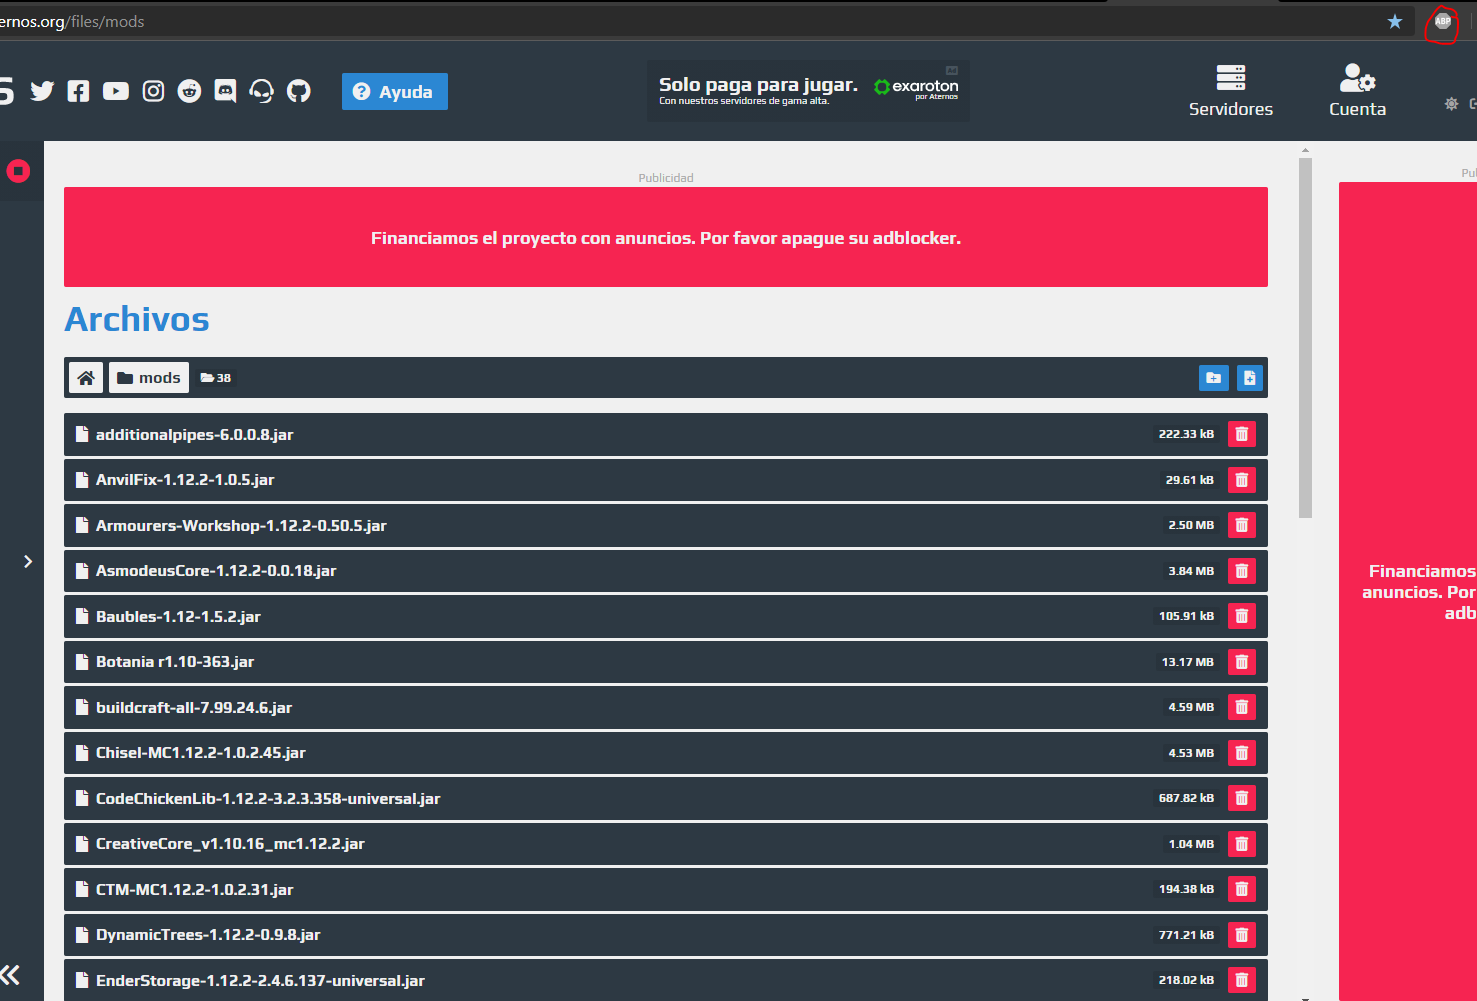The width and height of the screenshot is (1477, 1001).
Task: Go to Servidores page
Action: pyautogui.click(x=1231, y=91)
